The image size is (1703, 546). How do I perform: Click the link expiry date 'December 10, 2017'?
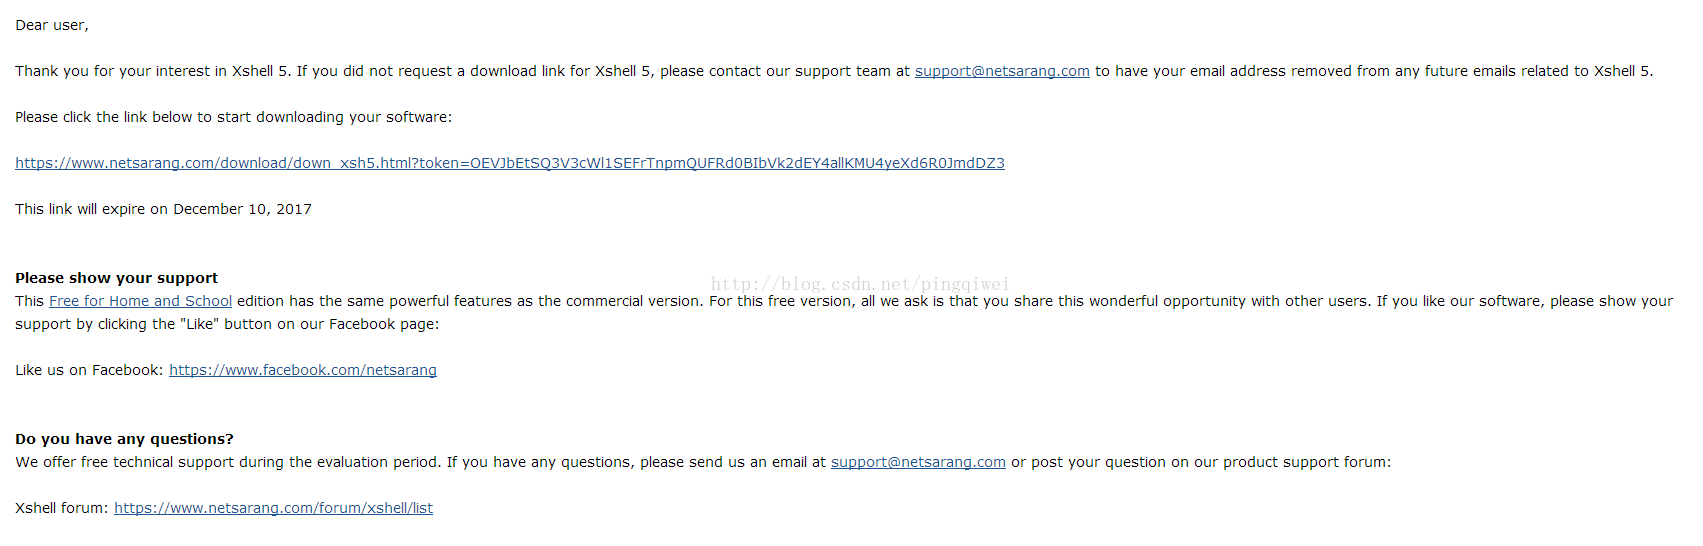[242, 209]
